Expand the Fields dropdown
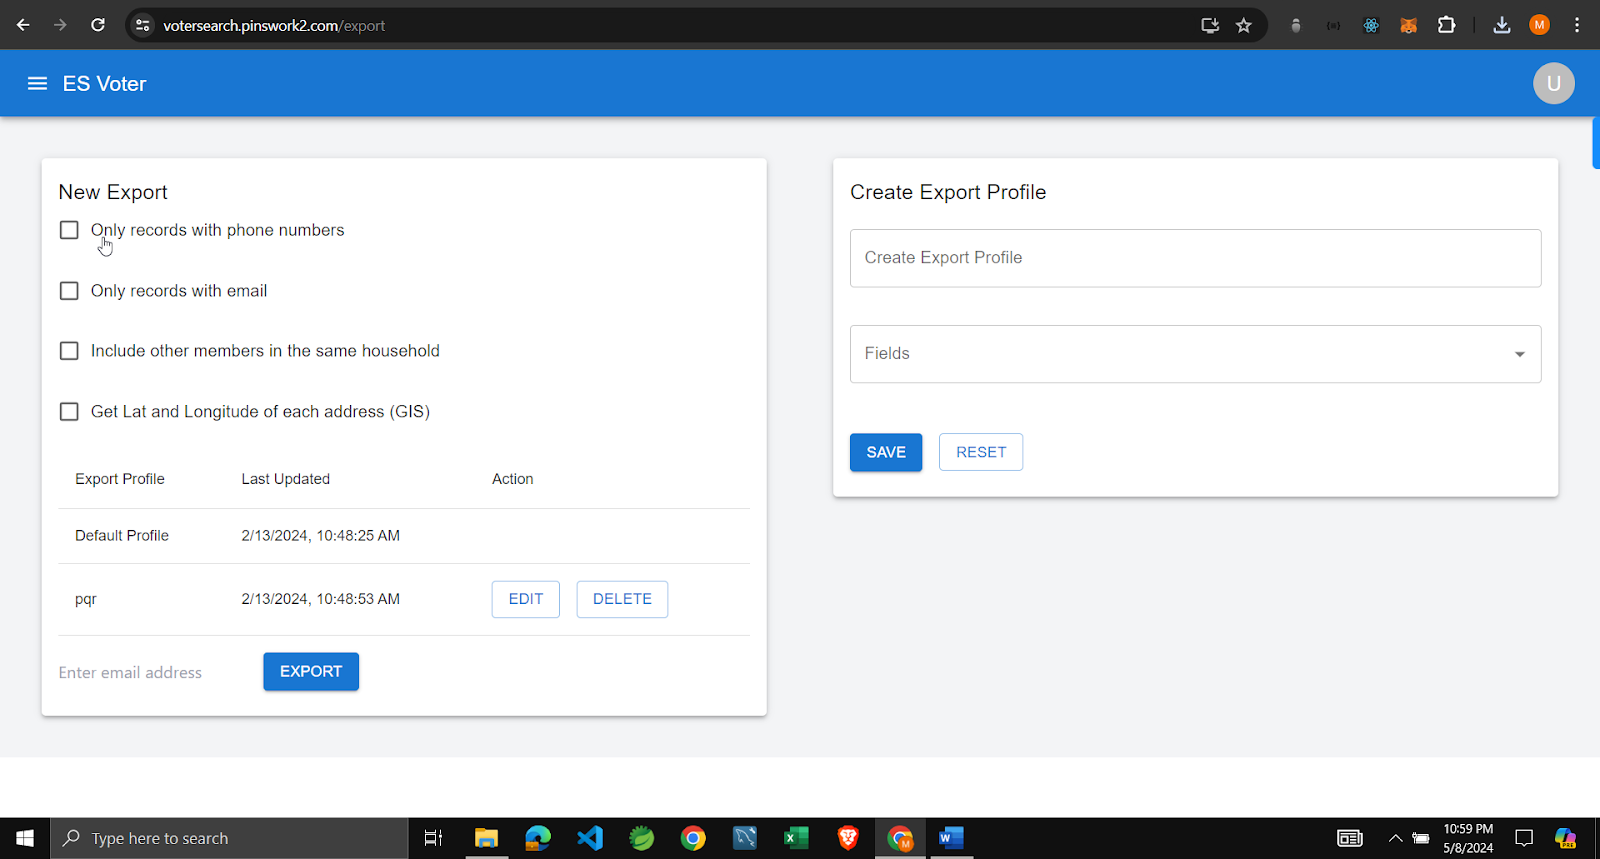Screen dimensions: 1600x859 coord(1195,354)
